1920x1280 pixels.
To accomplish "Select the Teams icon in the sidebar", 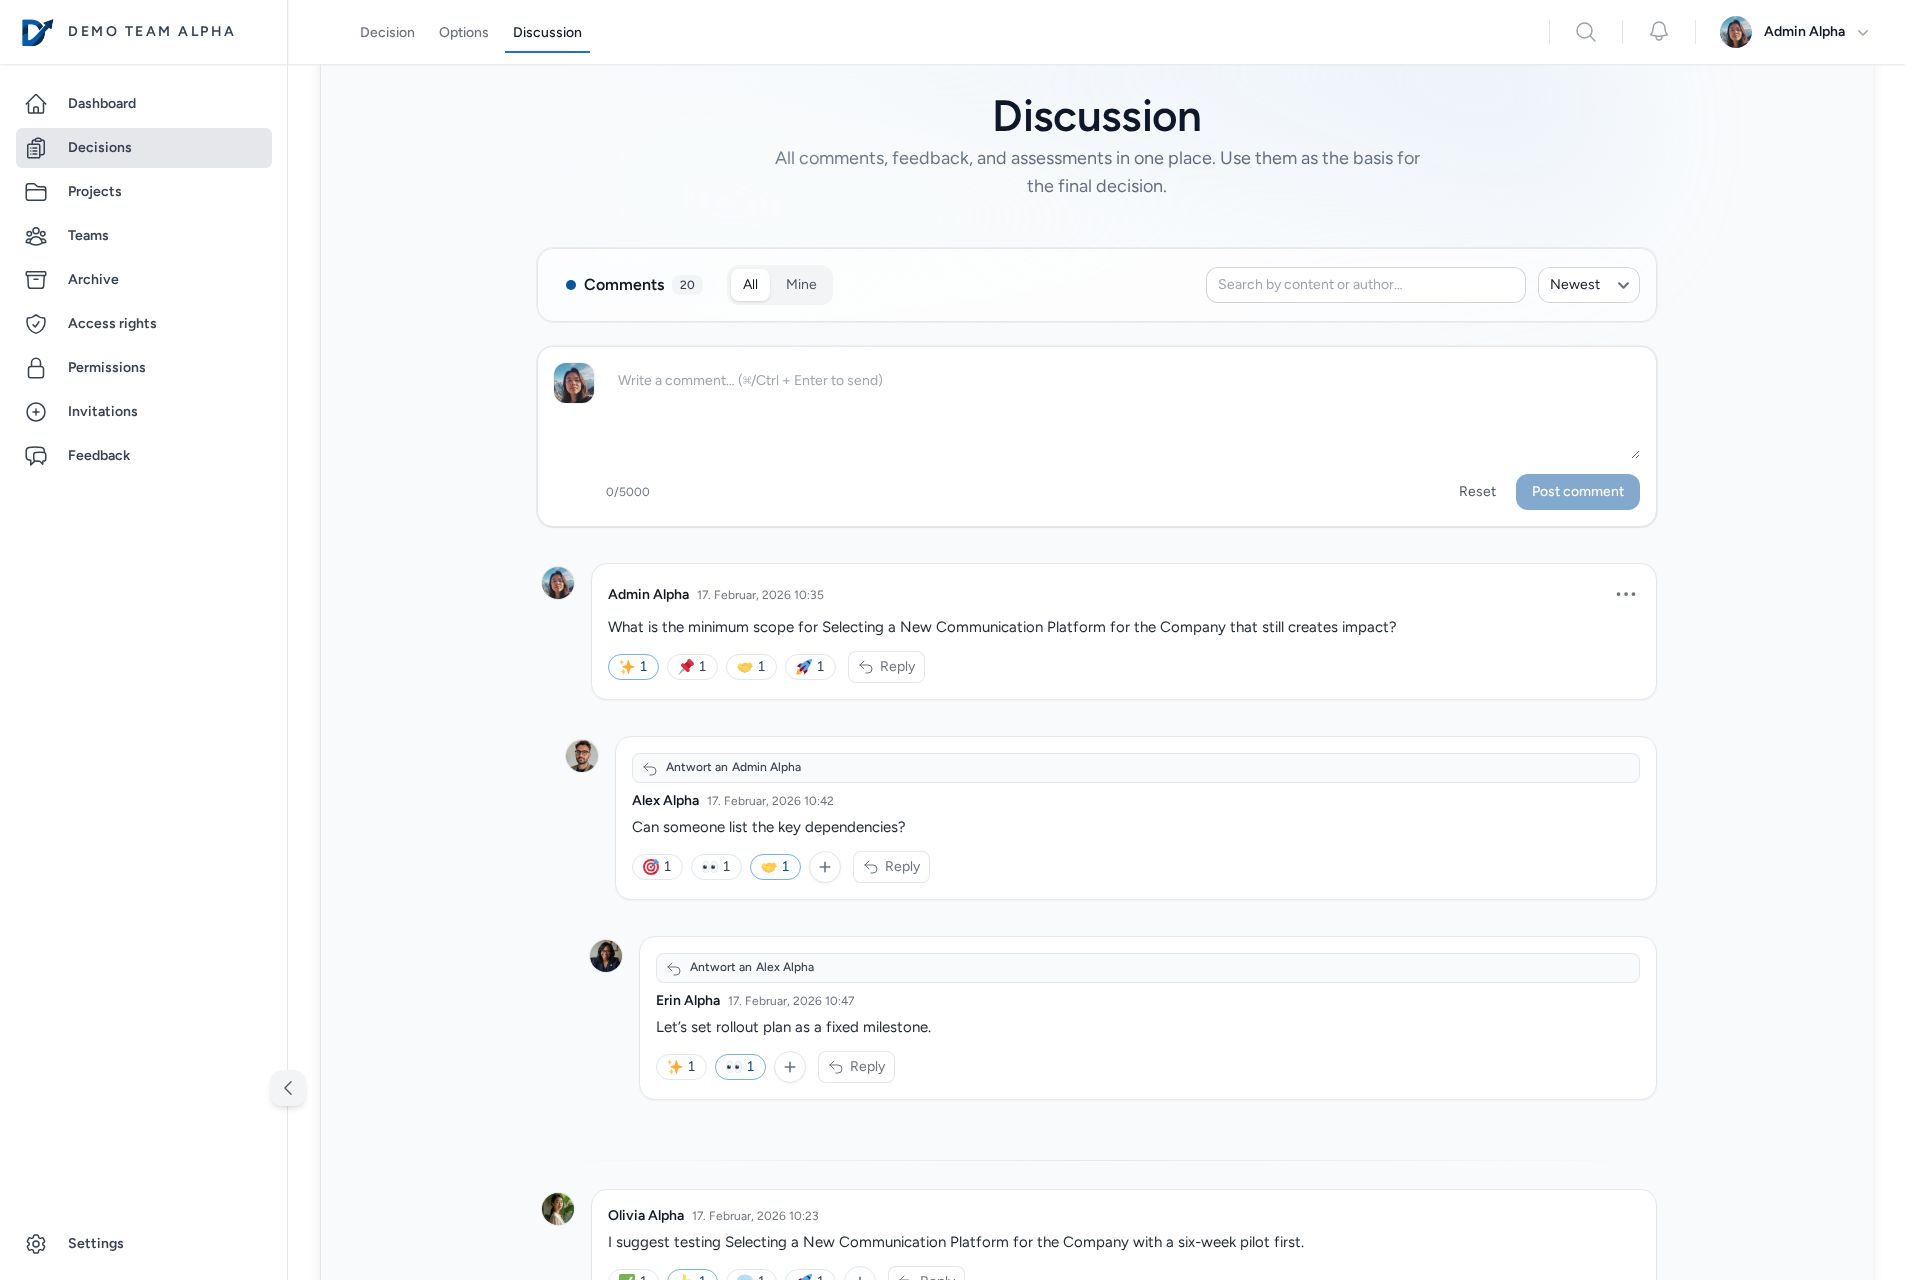I will [x=37, y=236].
